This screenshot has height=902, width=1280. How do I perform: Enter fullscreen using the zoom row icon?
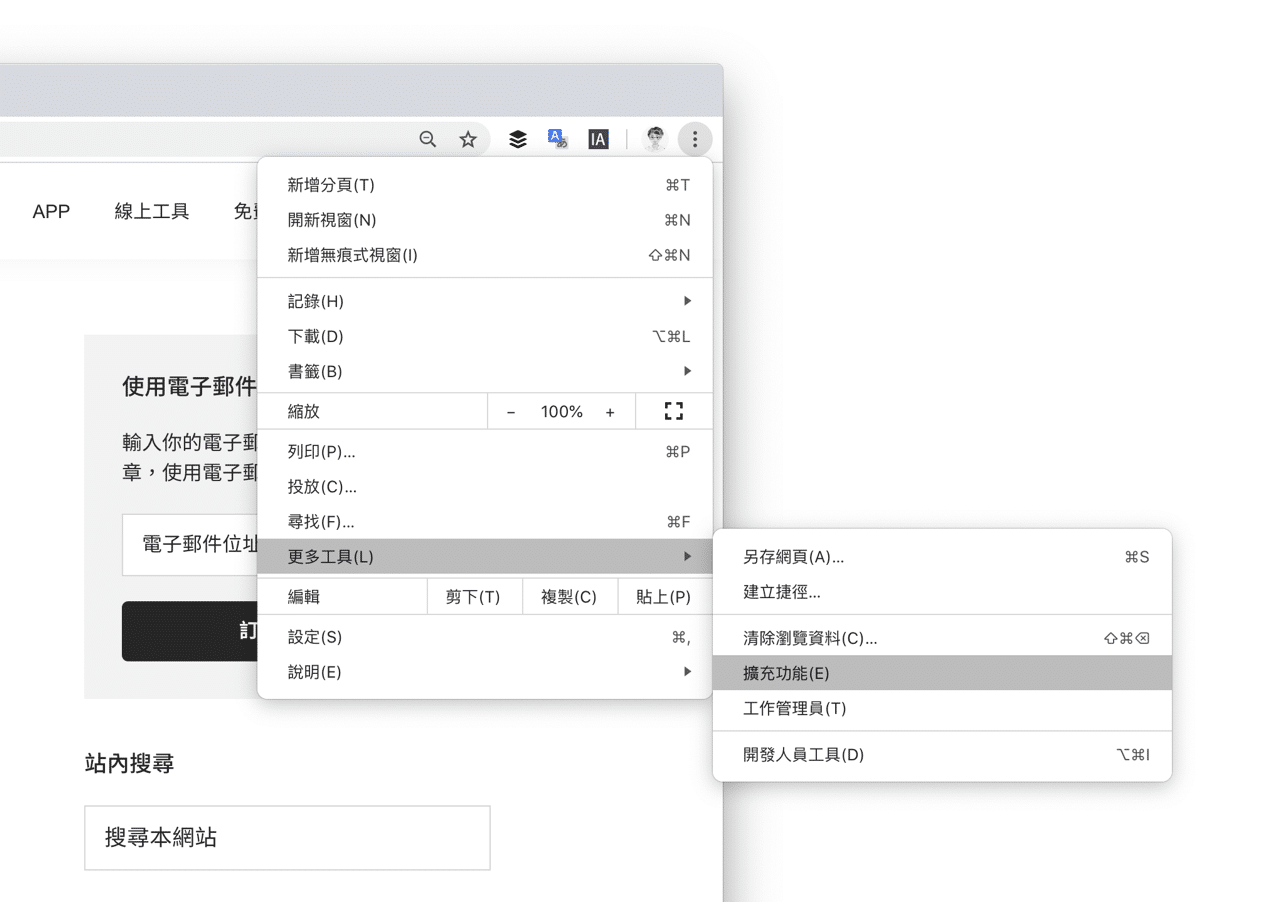point(674,411)
